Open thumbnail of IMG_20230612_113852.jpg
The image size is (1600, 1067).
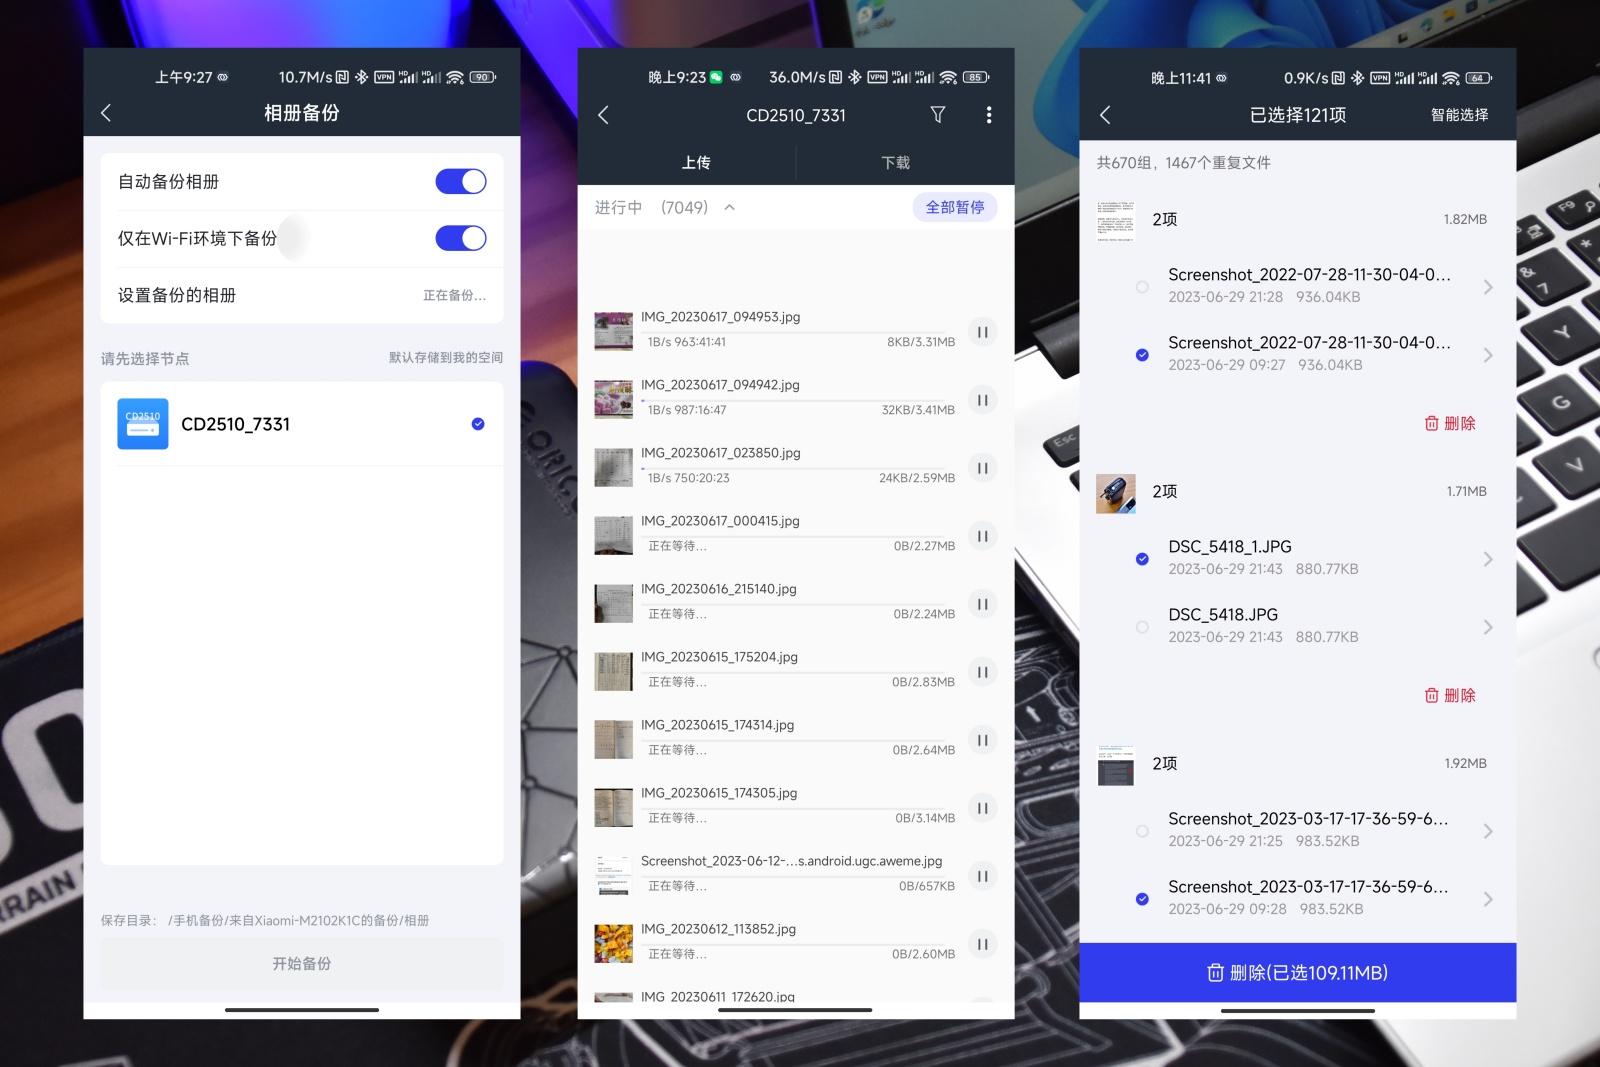tap(614, 943)
